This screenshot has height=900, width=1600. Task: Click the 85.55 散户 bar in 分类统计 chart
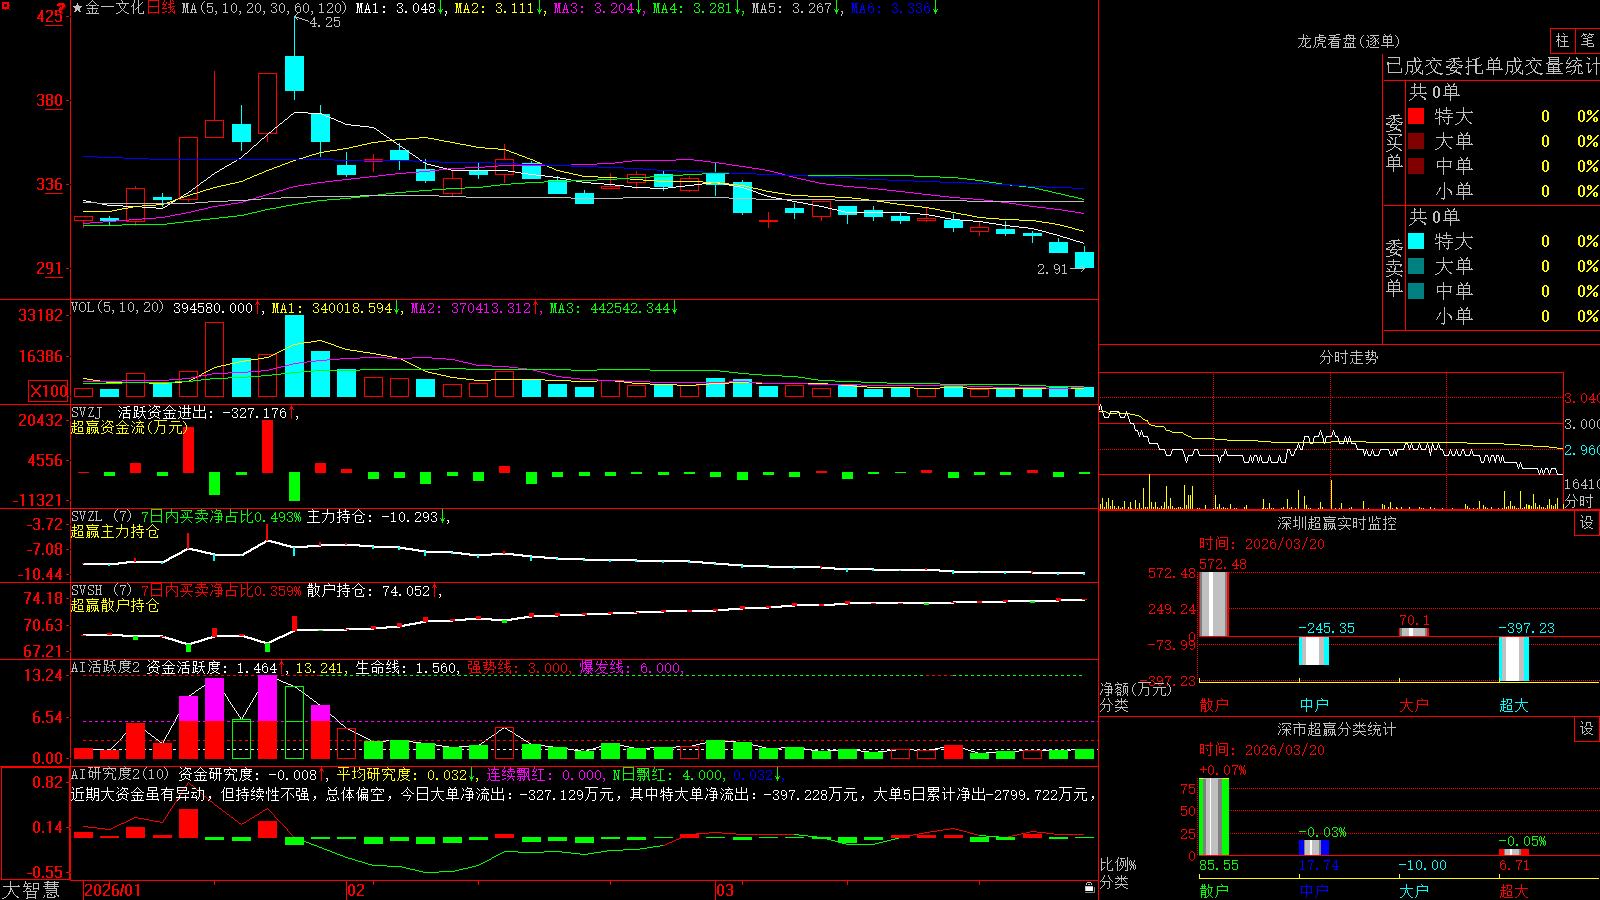click(1213, 816)
